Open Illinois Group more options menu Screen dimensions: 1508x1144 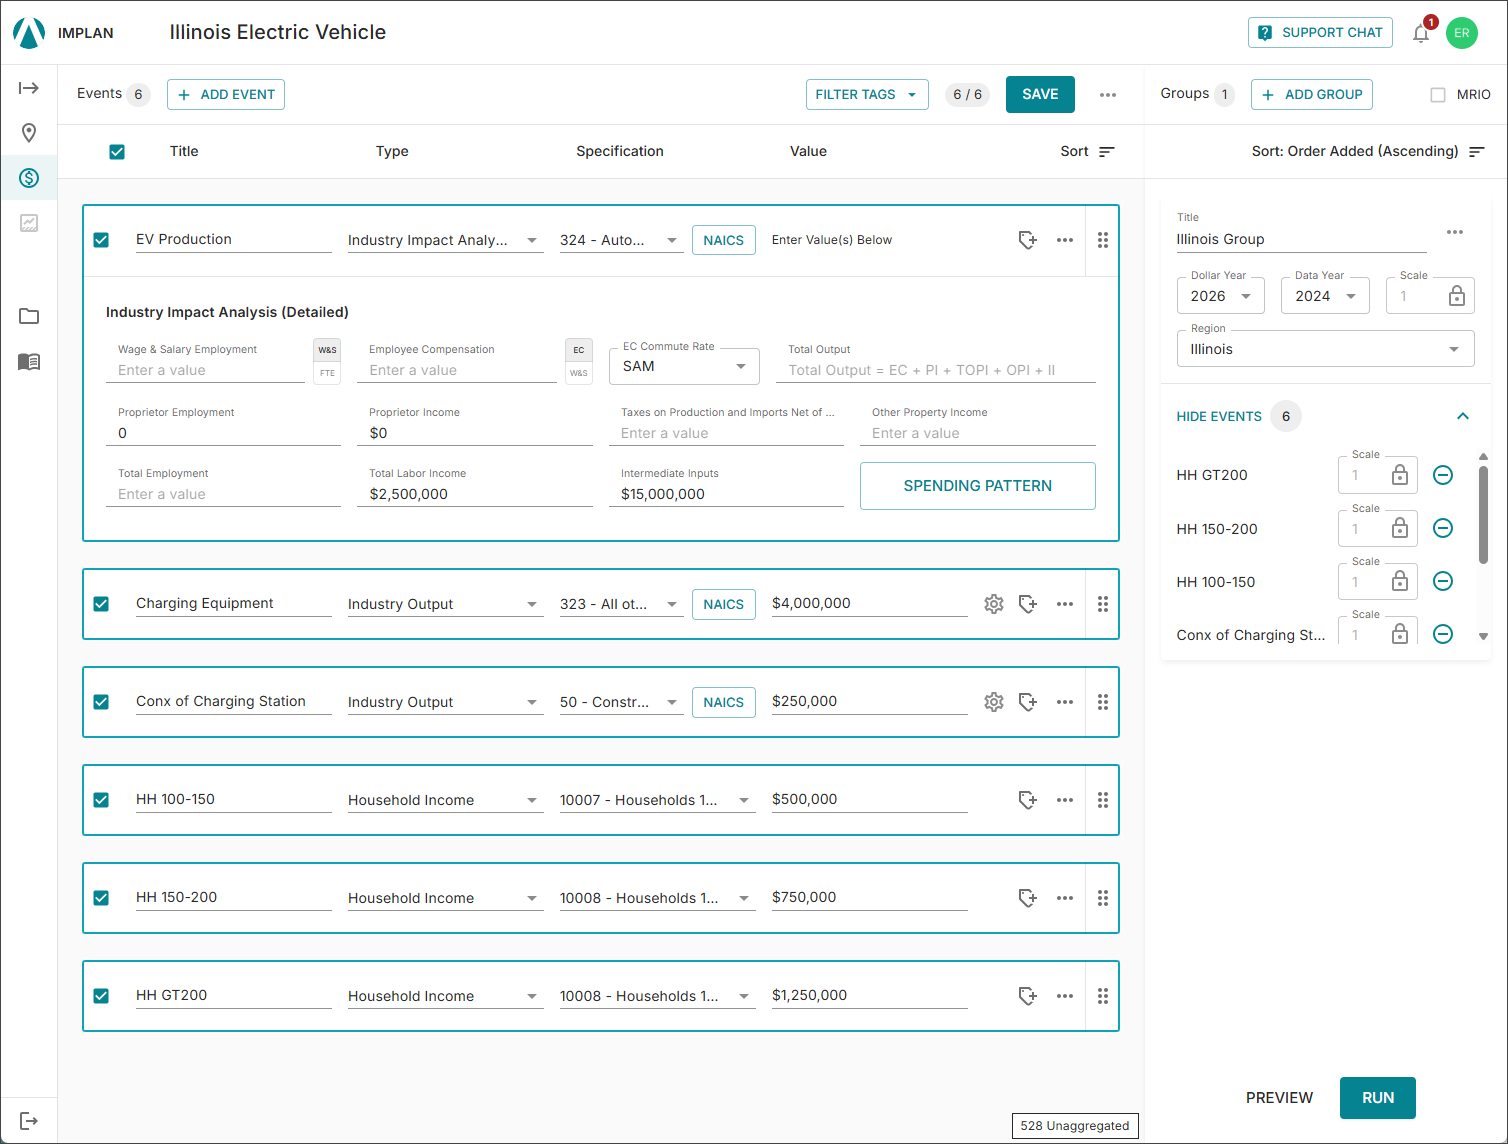click(x=1455, y=232)
